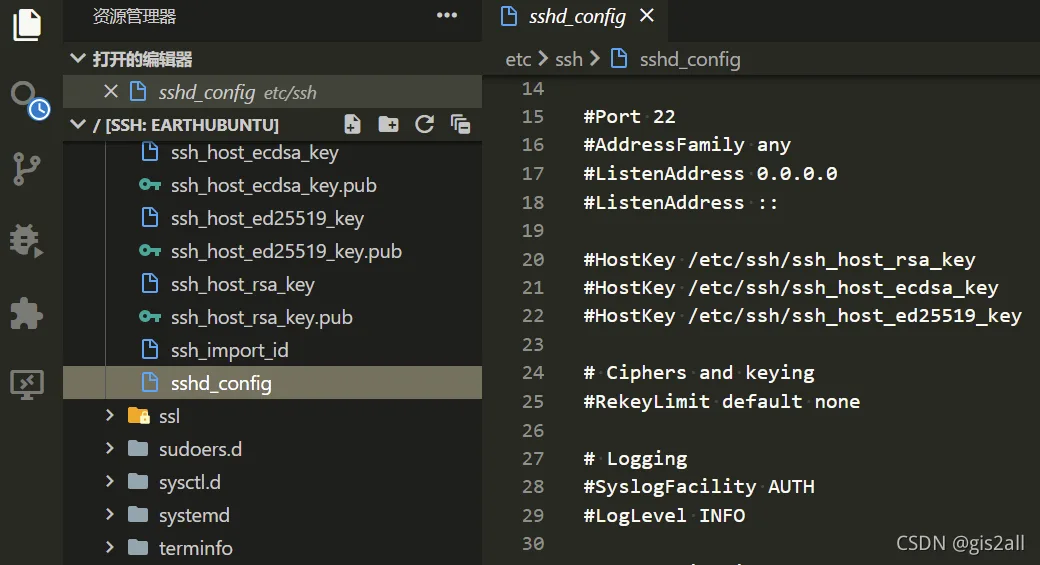Open the Remote Explorer view icon
The image size is (1040, 565).
27,385
